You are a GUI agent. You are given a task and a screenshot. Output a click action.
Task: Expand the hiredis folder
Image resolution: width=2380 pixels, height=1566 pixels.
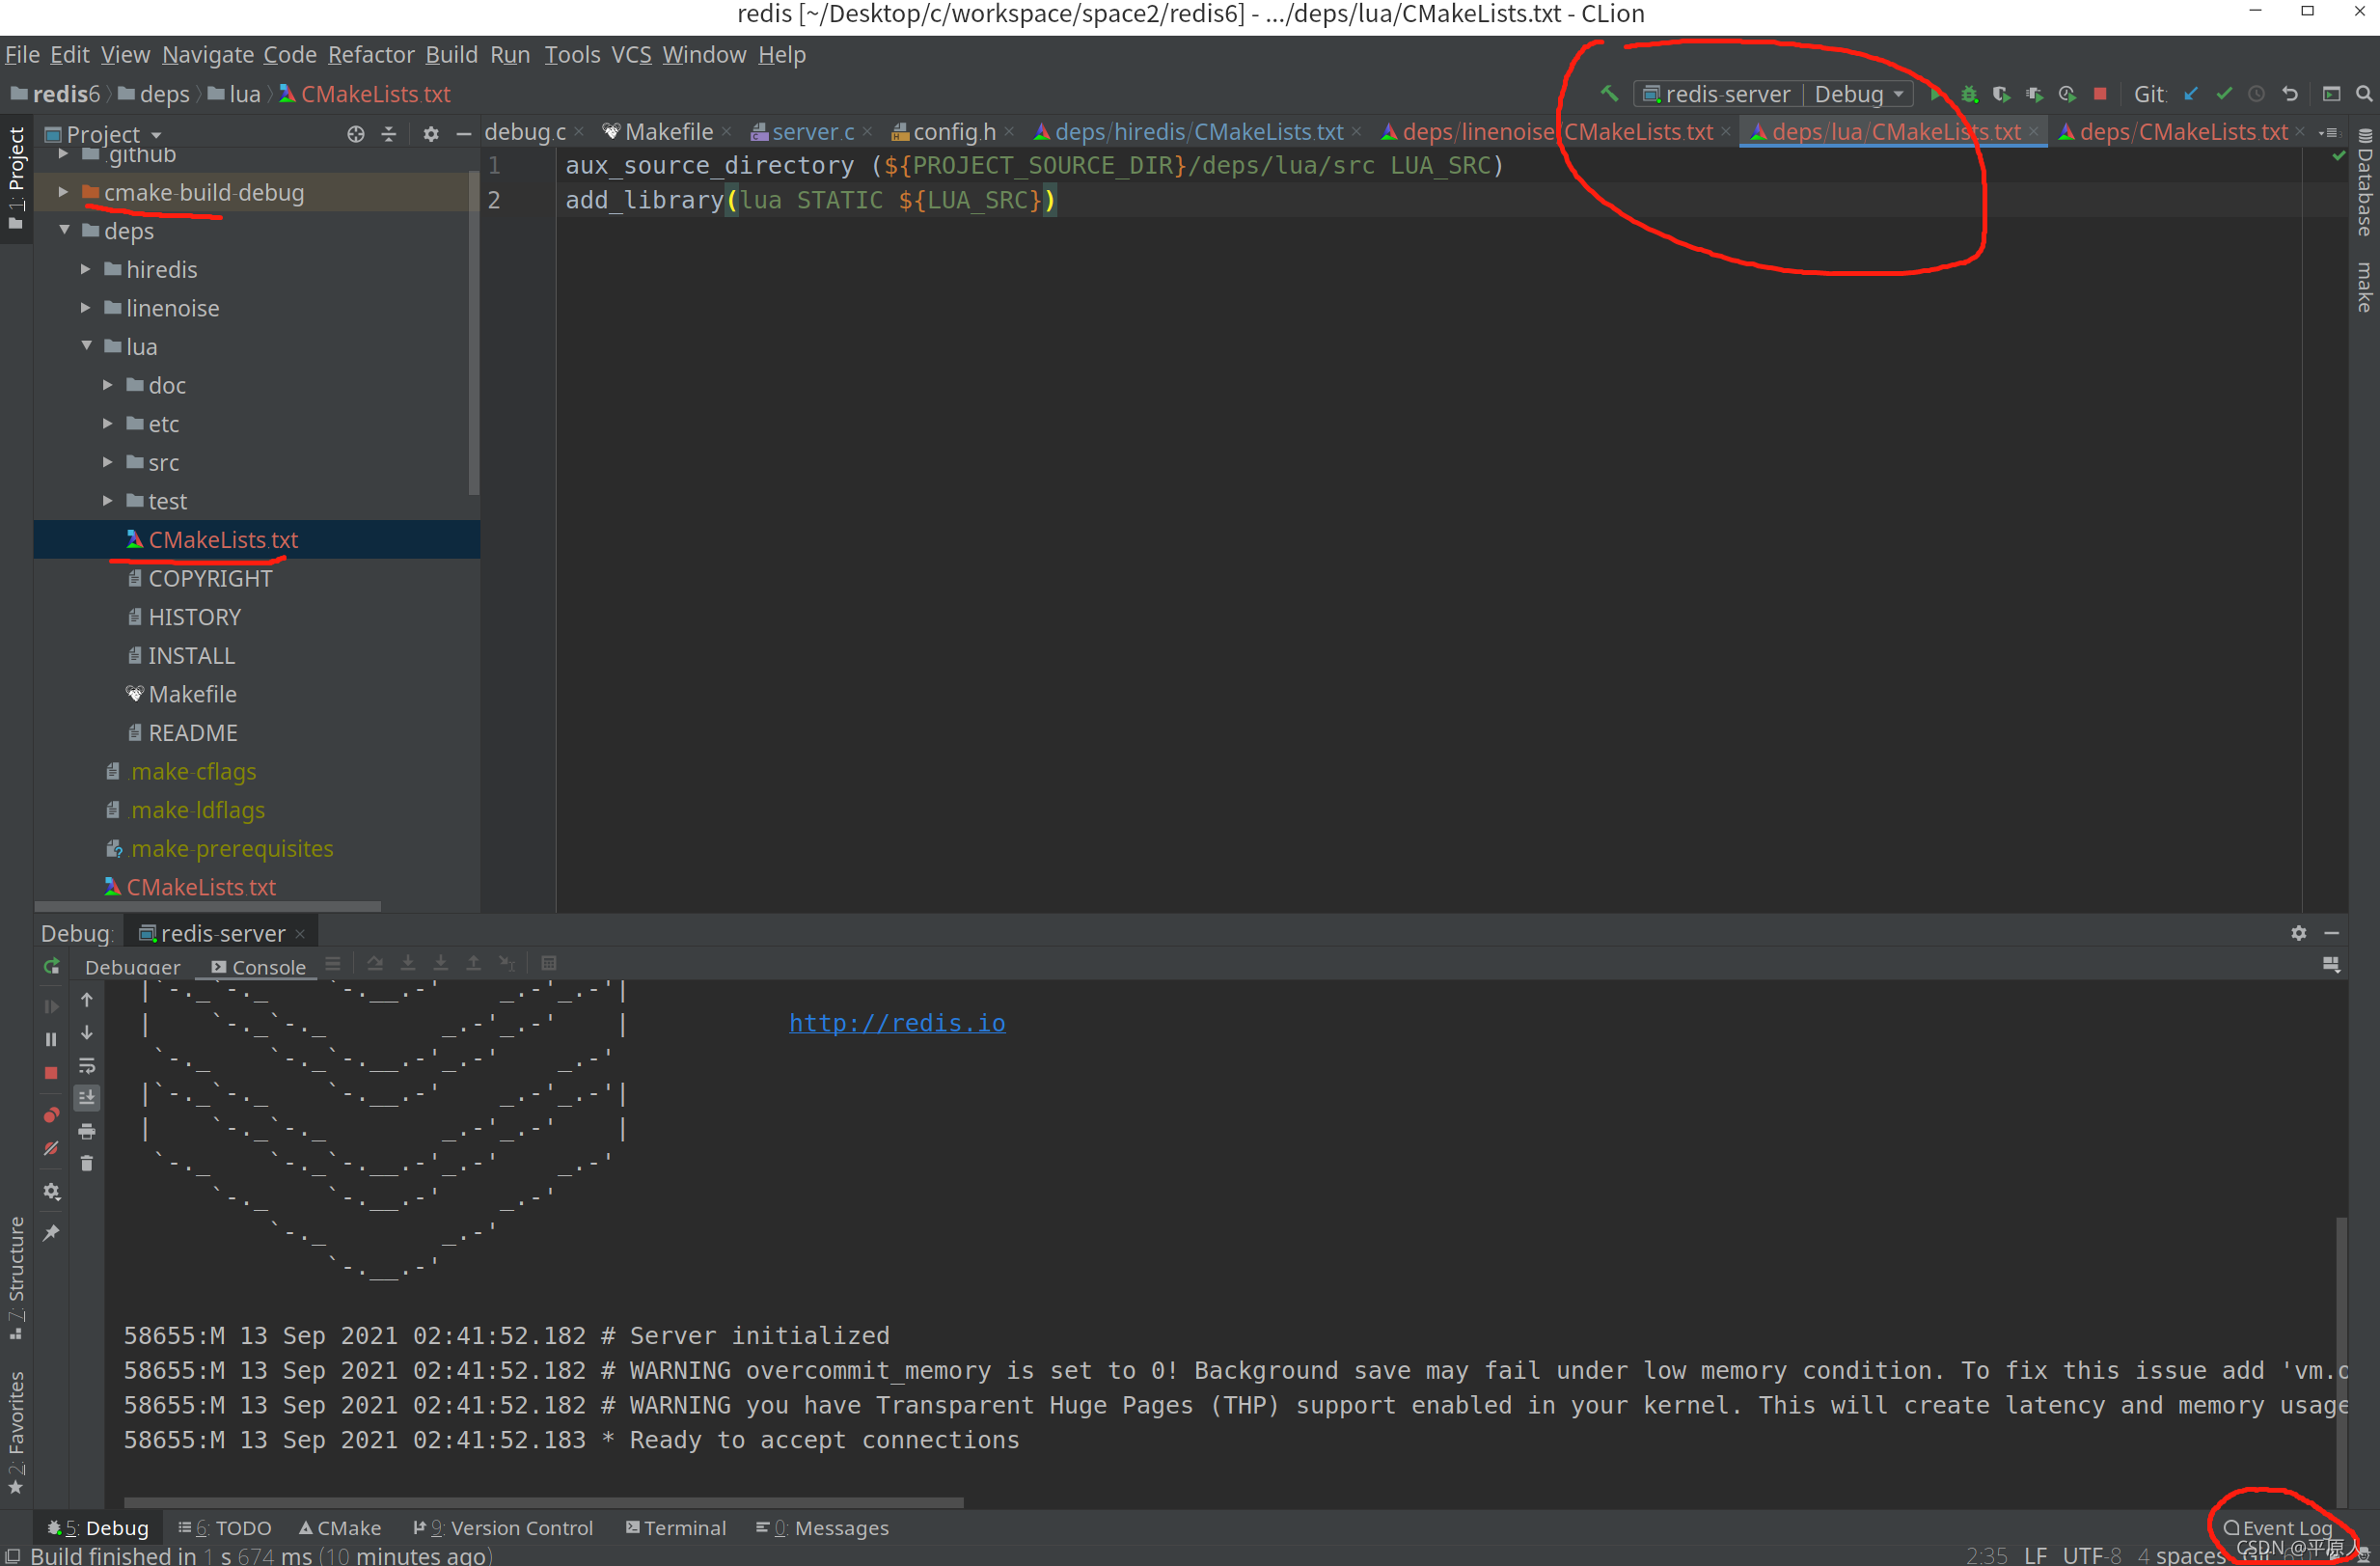tap(85, 269)
